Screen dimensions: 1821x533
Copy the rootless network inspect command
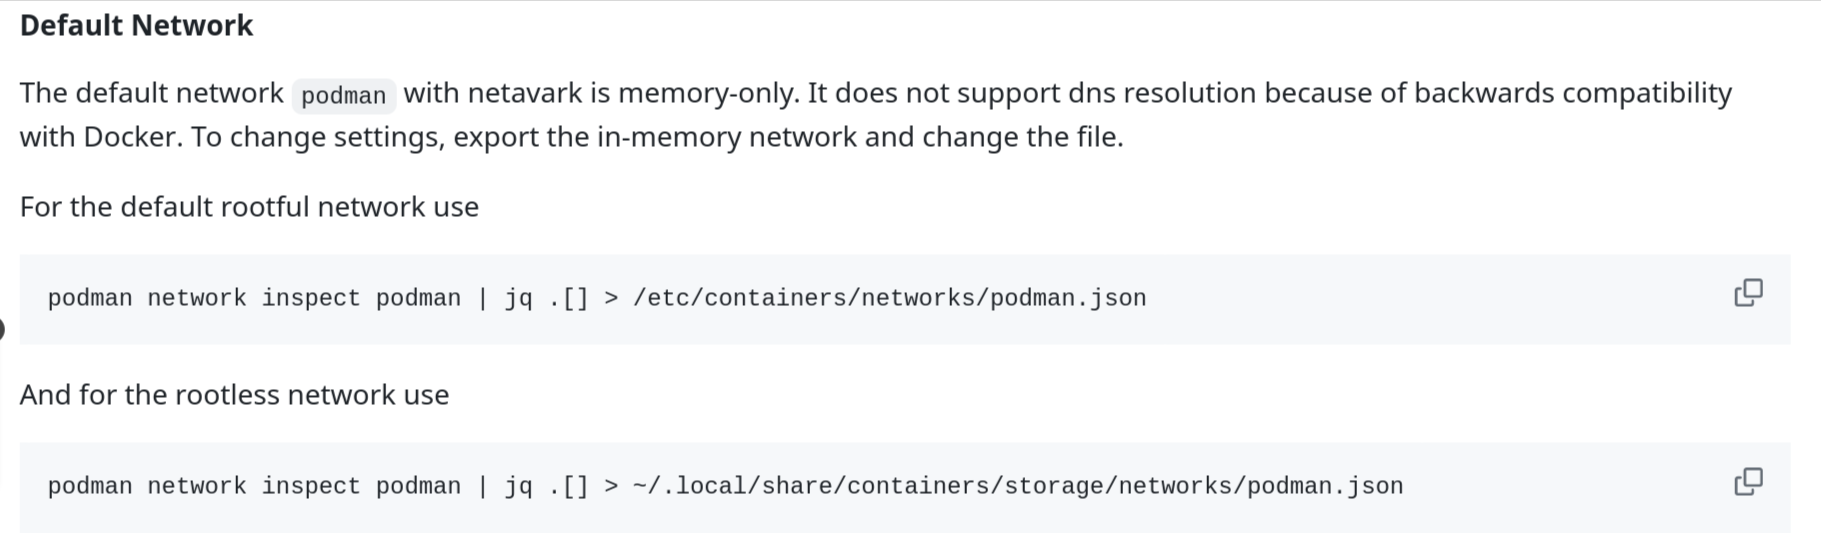pos(1747,482)
